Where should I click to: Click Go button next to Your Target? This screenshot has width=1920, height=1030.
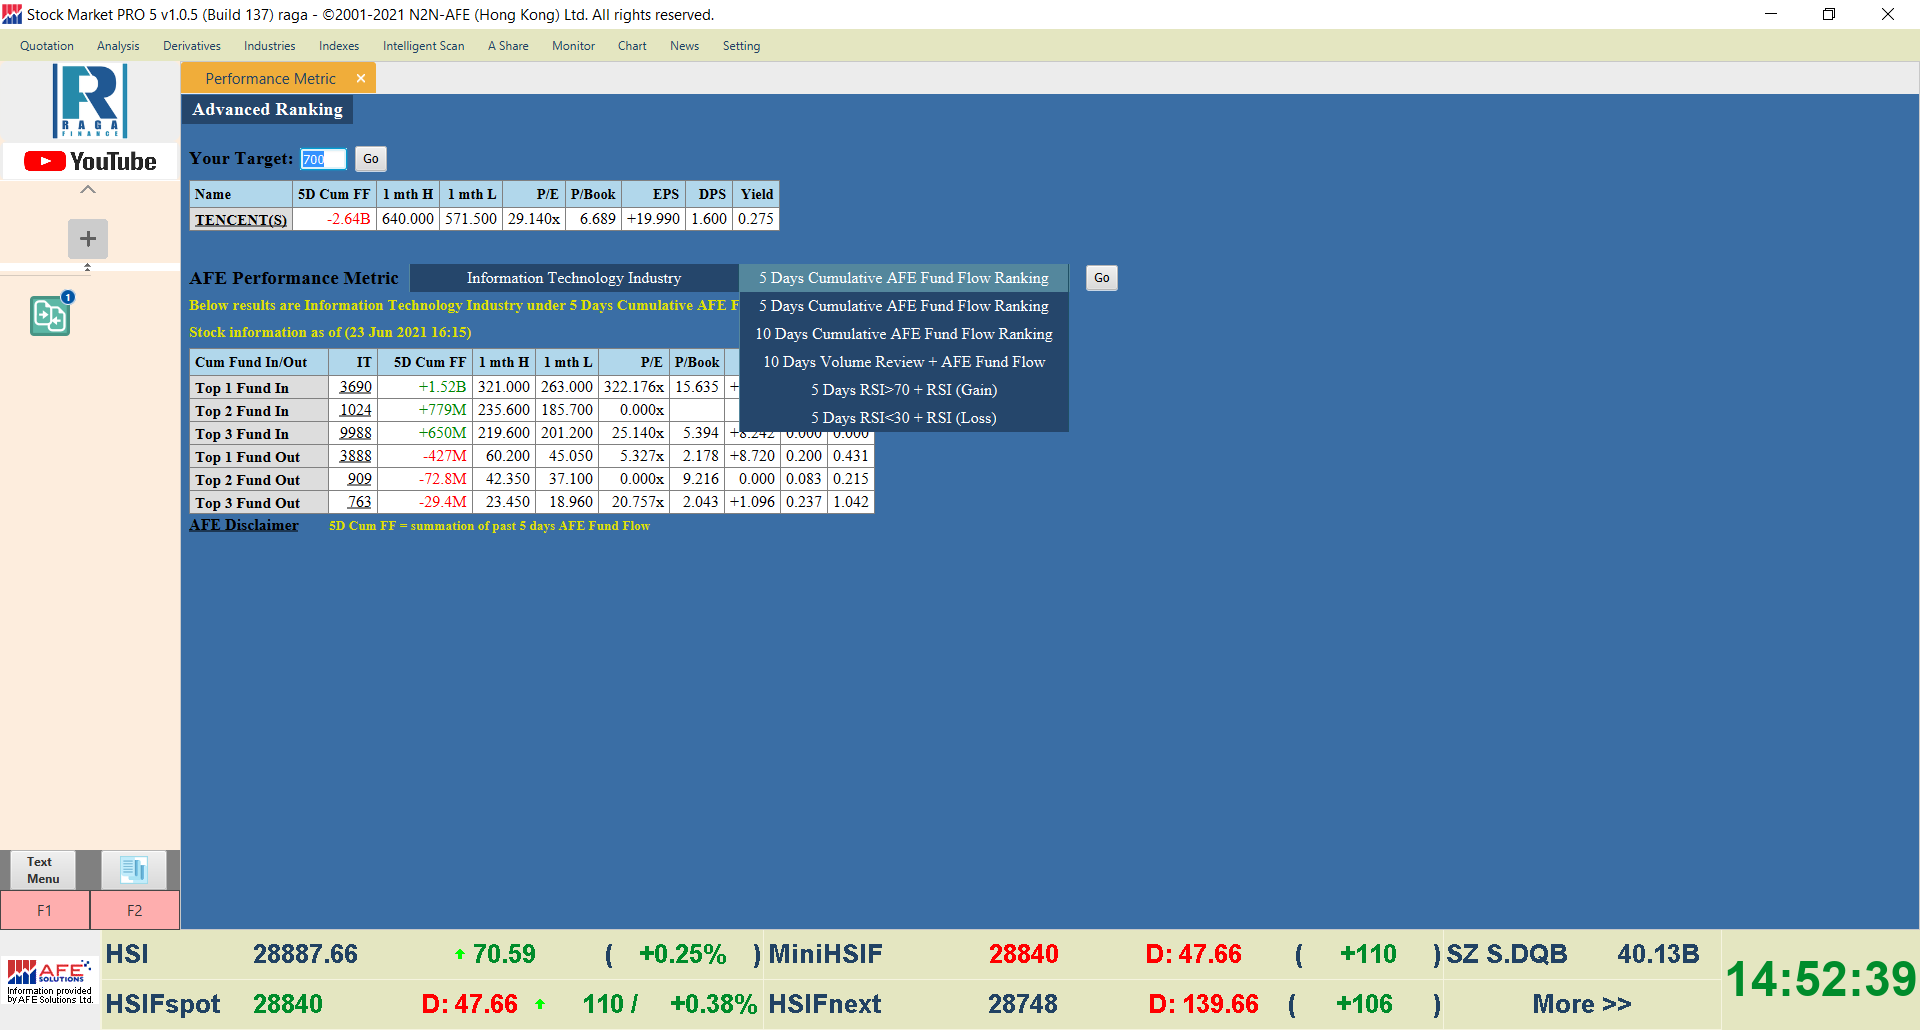point(371,159)
